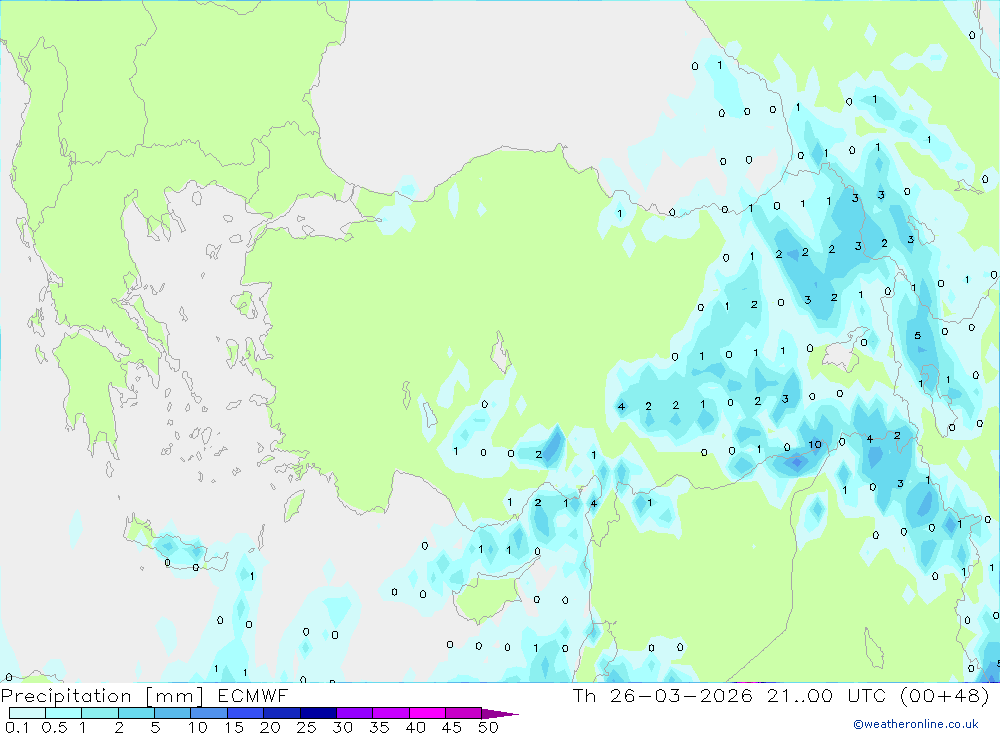Click the '25' legend scale label
This screenshot has width=1000, height=733.
(x=306, y=727)
